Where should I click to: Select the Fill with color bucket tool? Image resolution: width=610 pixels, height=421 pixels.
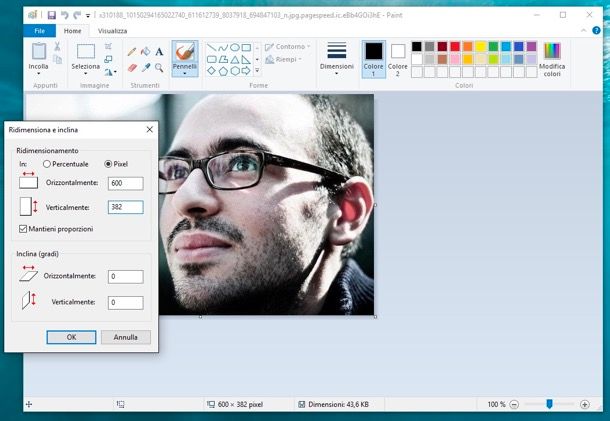point(145,51)
